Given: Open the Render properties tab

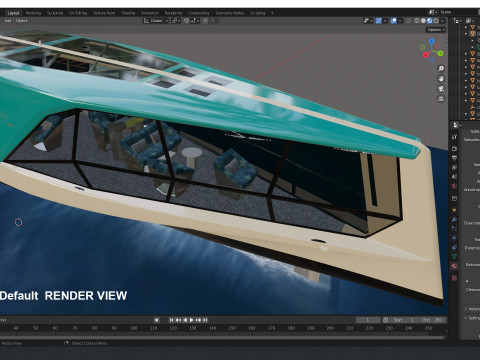Looking at the screenshot, I should (x=454, y=149).
